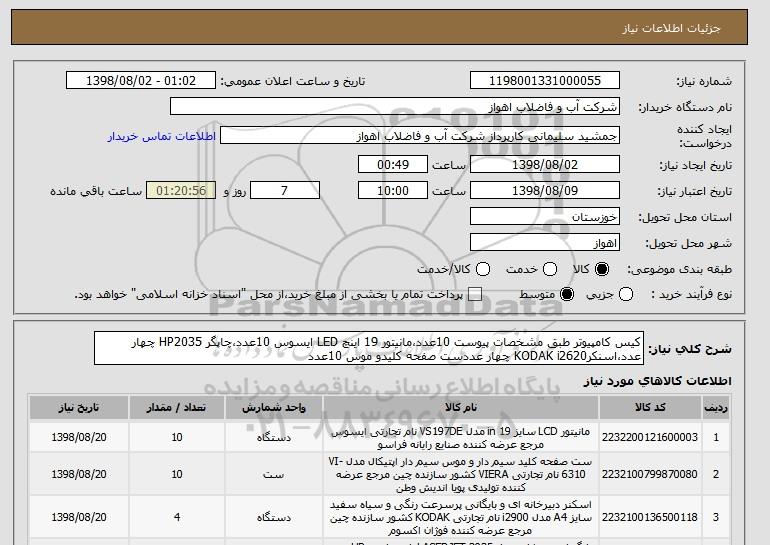Click the واحد شمارش column header

pyautogui.click(x=274, y=408)
